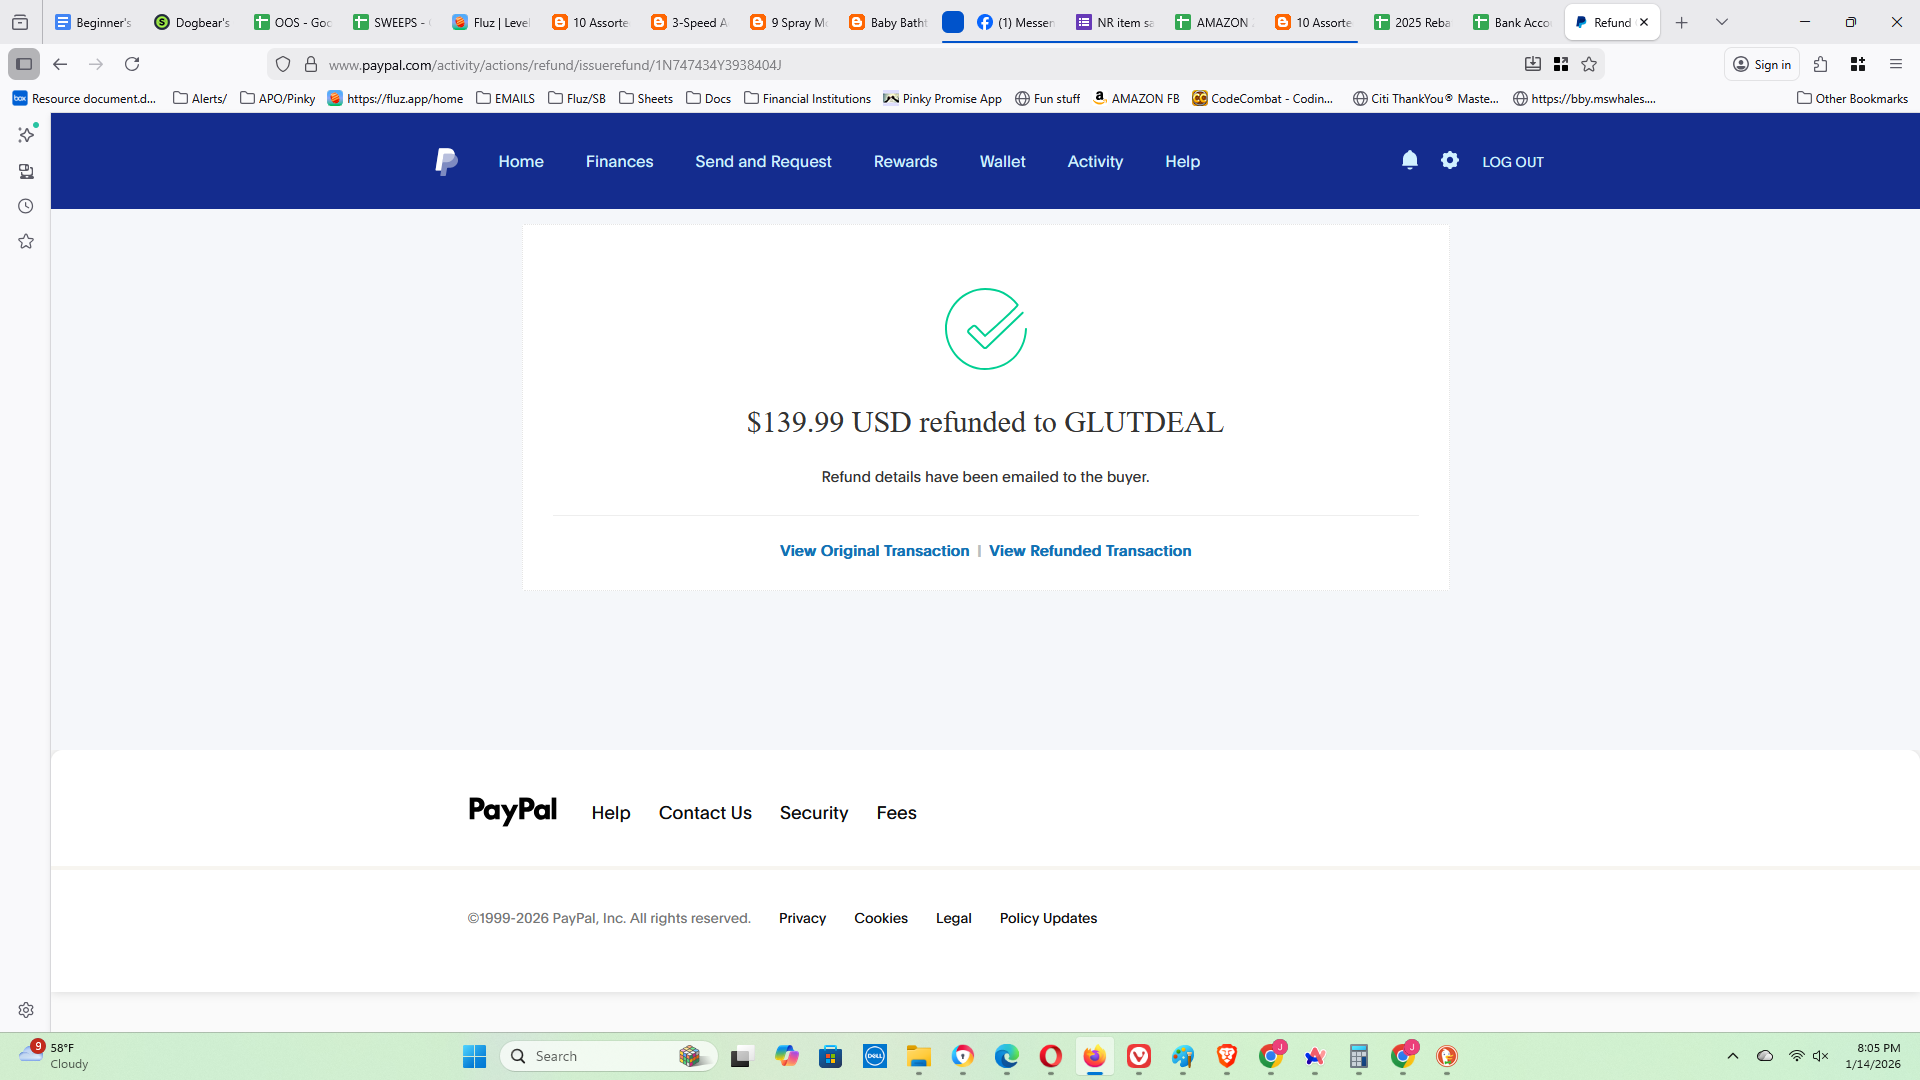Reload the current page
The image size is (1920, 1080).
pyautogui.click(x=132, y=64)
